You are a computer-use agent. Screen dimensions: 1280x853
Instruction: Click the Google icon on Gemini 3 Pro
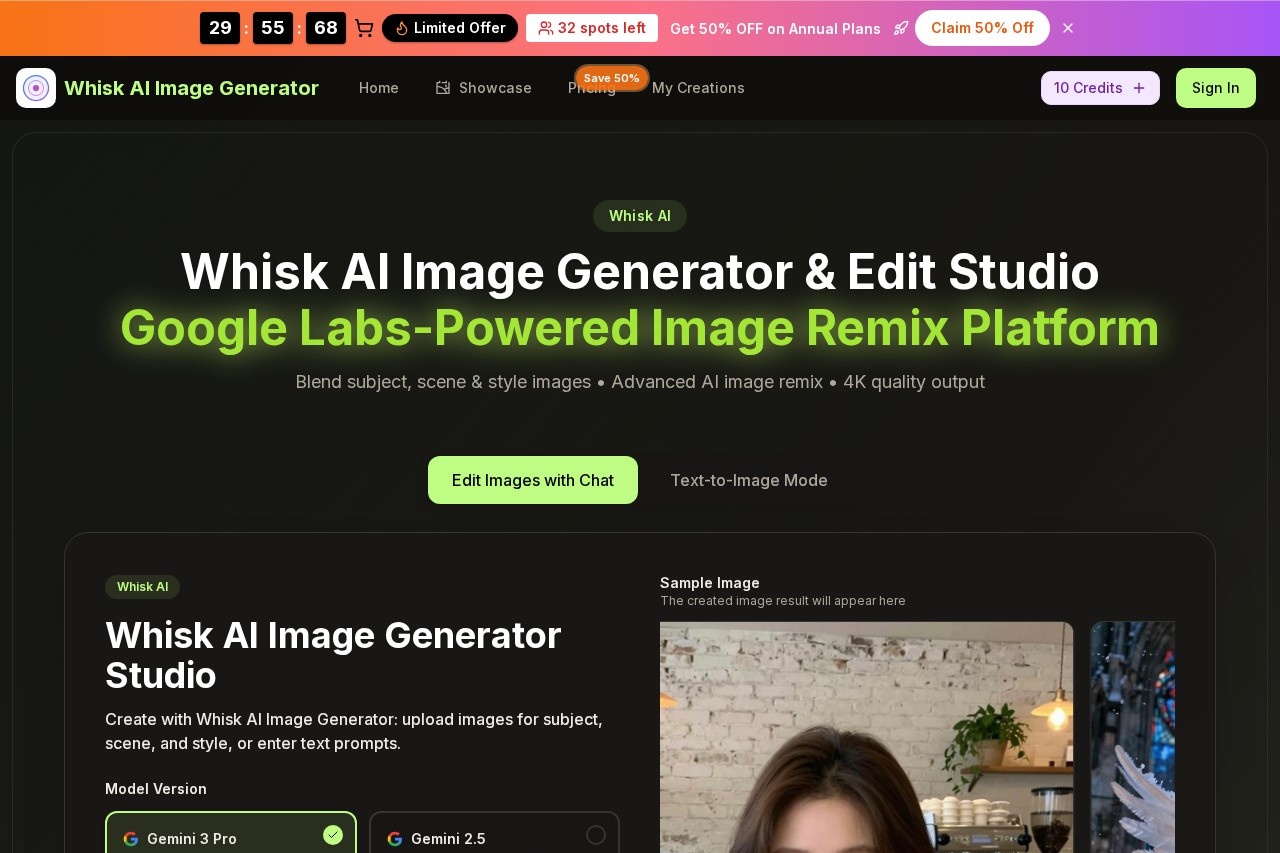tap(131, 839)
